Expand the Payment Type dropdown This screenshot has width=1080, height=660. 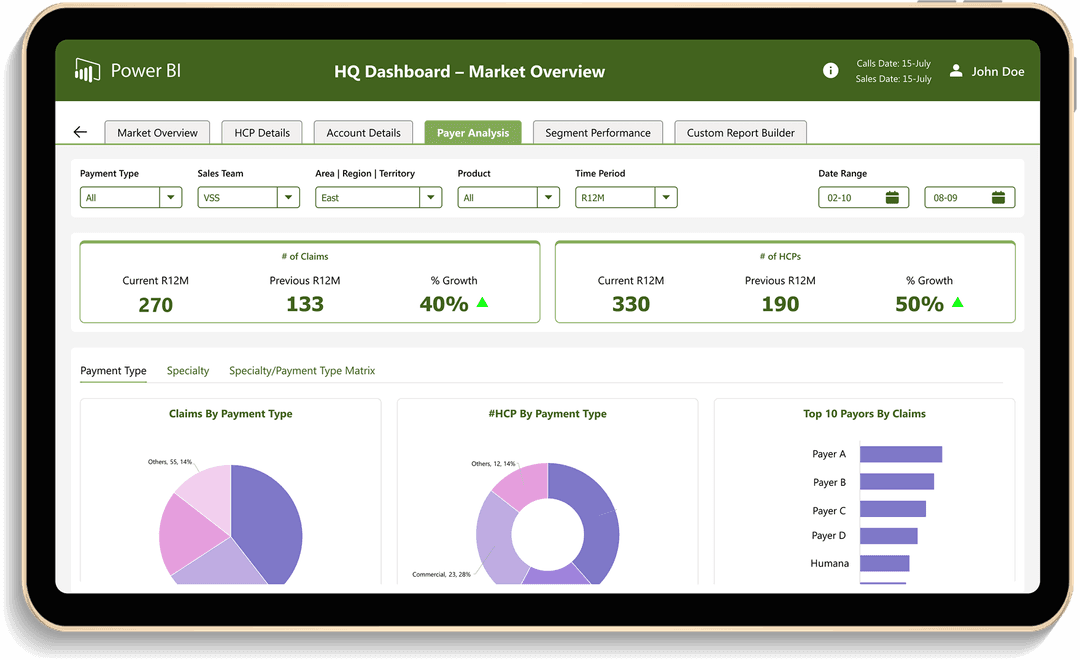click(x=171, y=198)
